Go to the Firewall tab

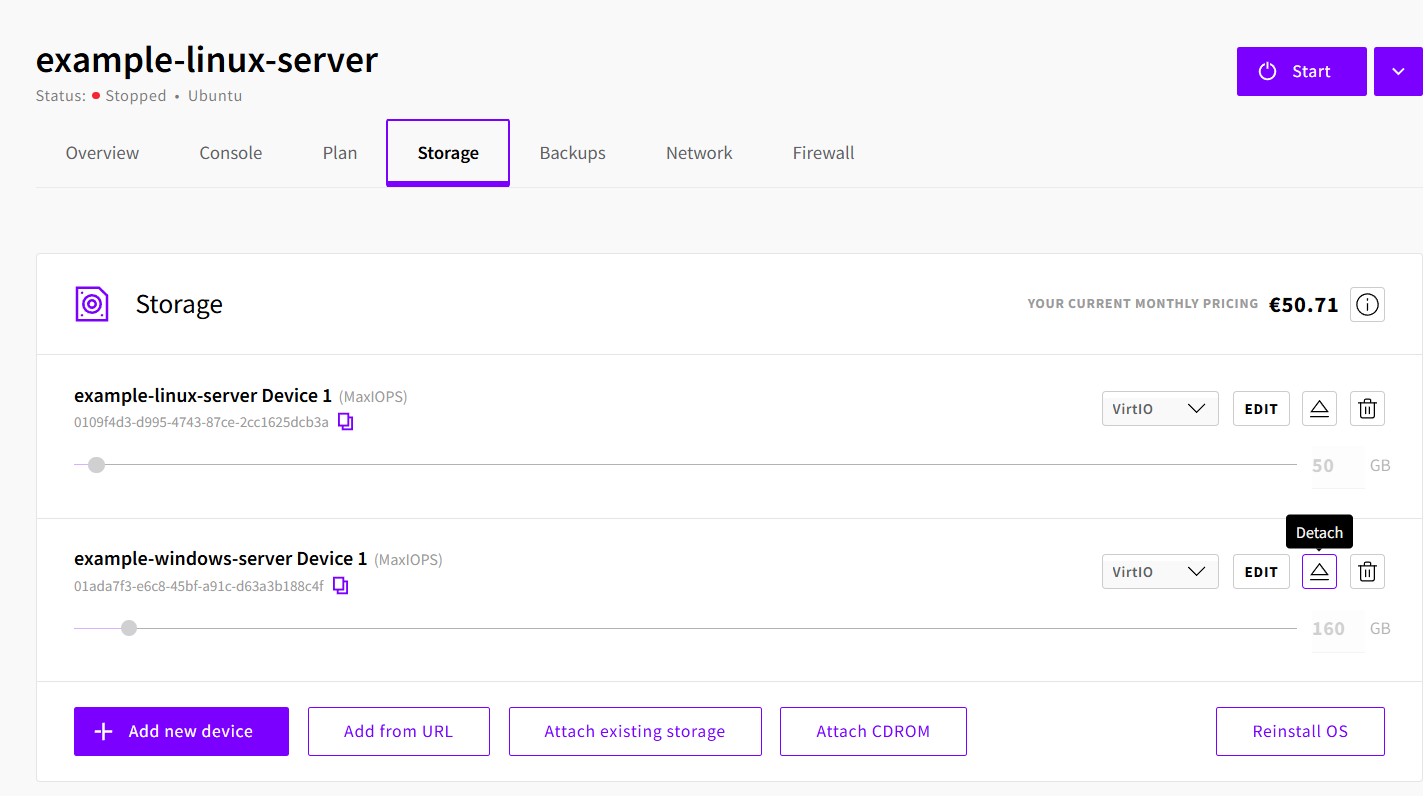823,153
